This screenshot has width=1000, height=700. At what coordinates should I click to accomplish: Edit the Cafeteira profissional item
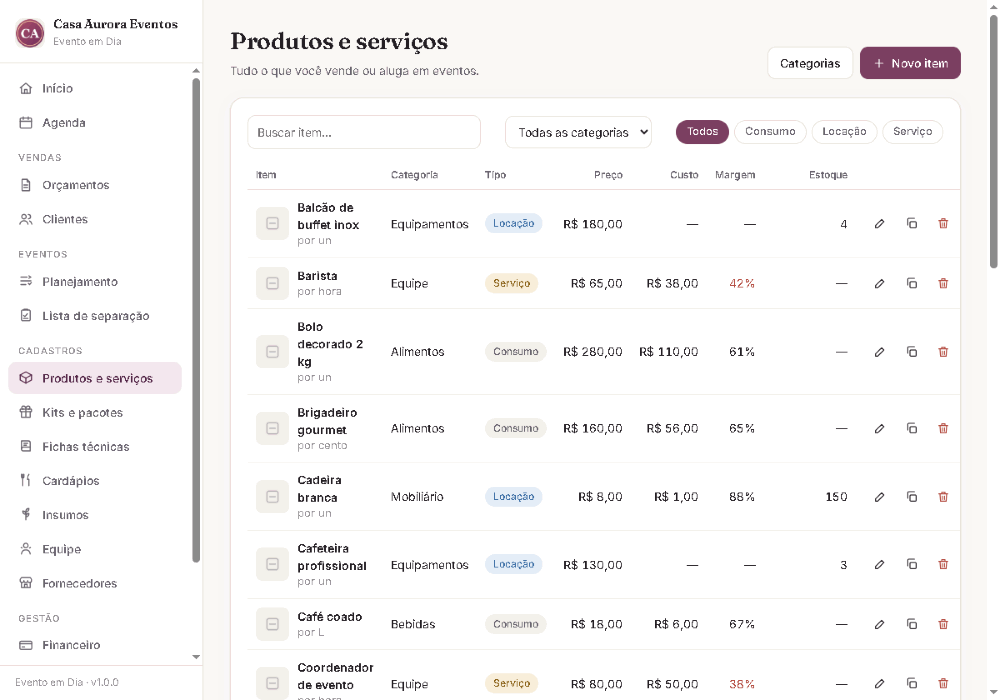[879, 565]
